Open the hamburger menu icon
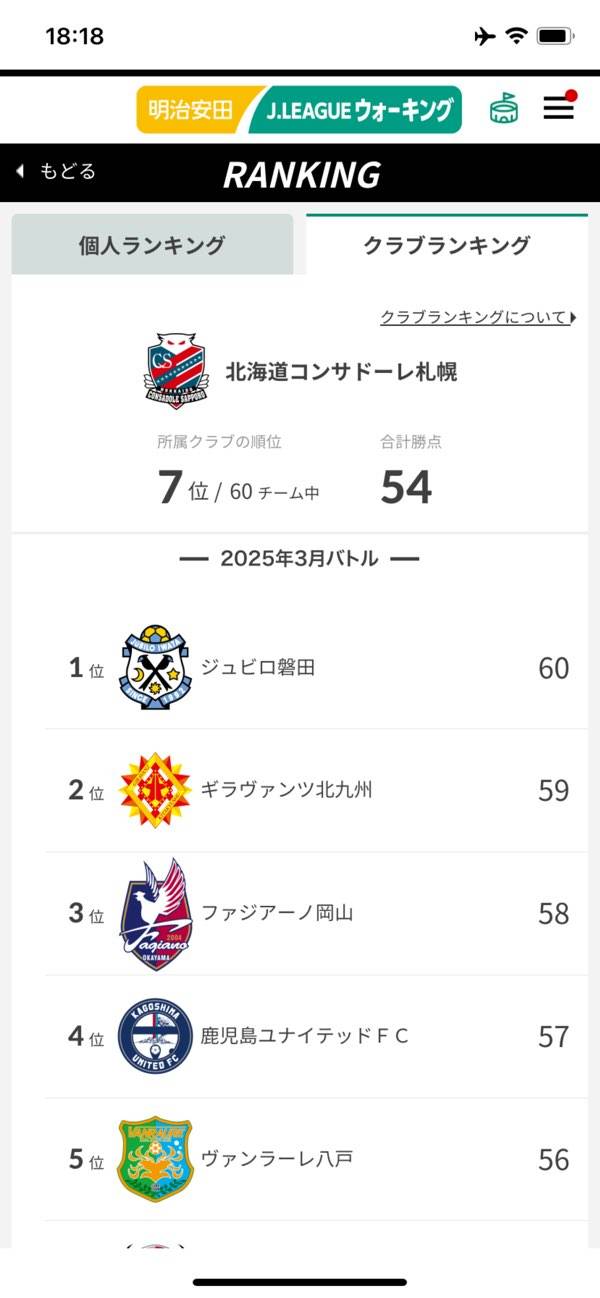This screenshot has height=1298, width=600. click(558, 109)
